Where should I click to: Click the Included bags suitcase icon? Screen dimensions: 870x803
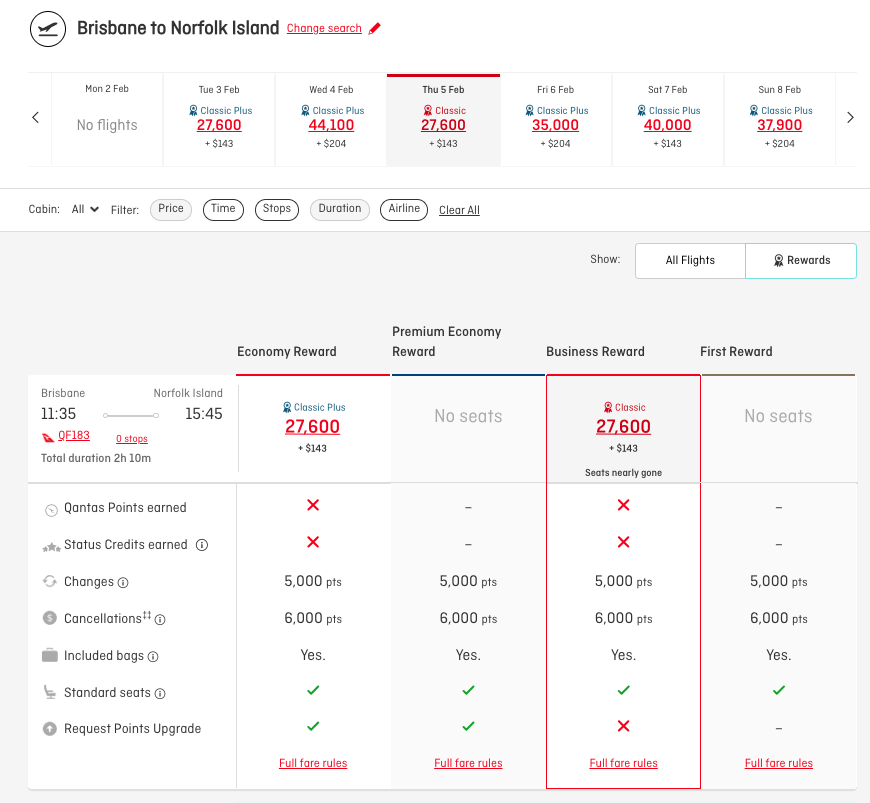coord(50,655)
